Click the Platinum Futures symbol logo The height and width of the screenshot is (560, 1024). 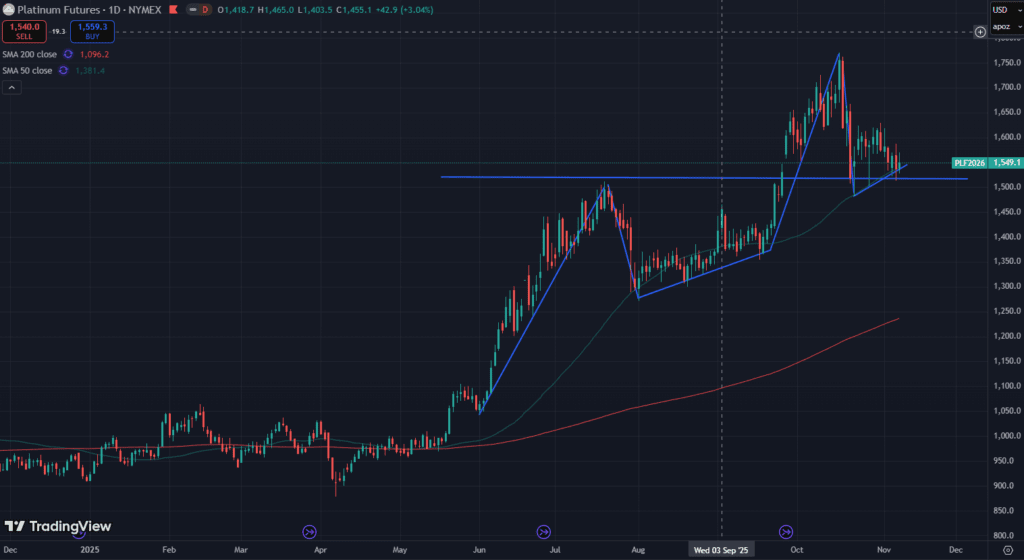coord(9,9)
